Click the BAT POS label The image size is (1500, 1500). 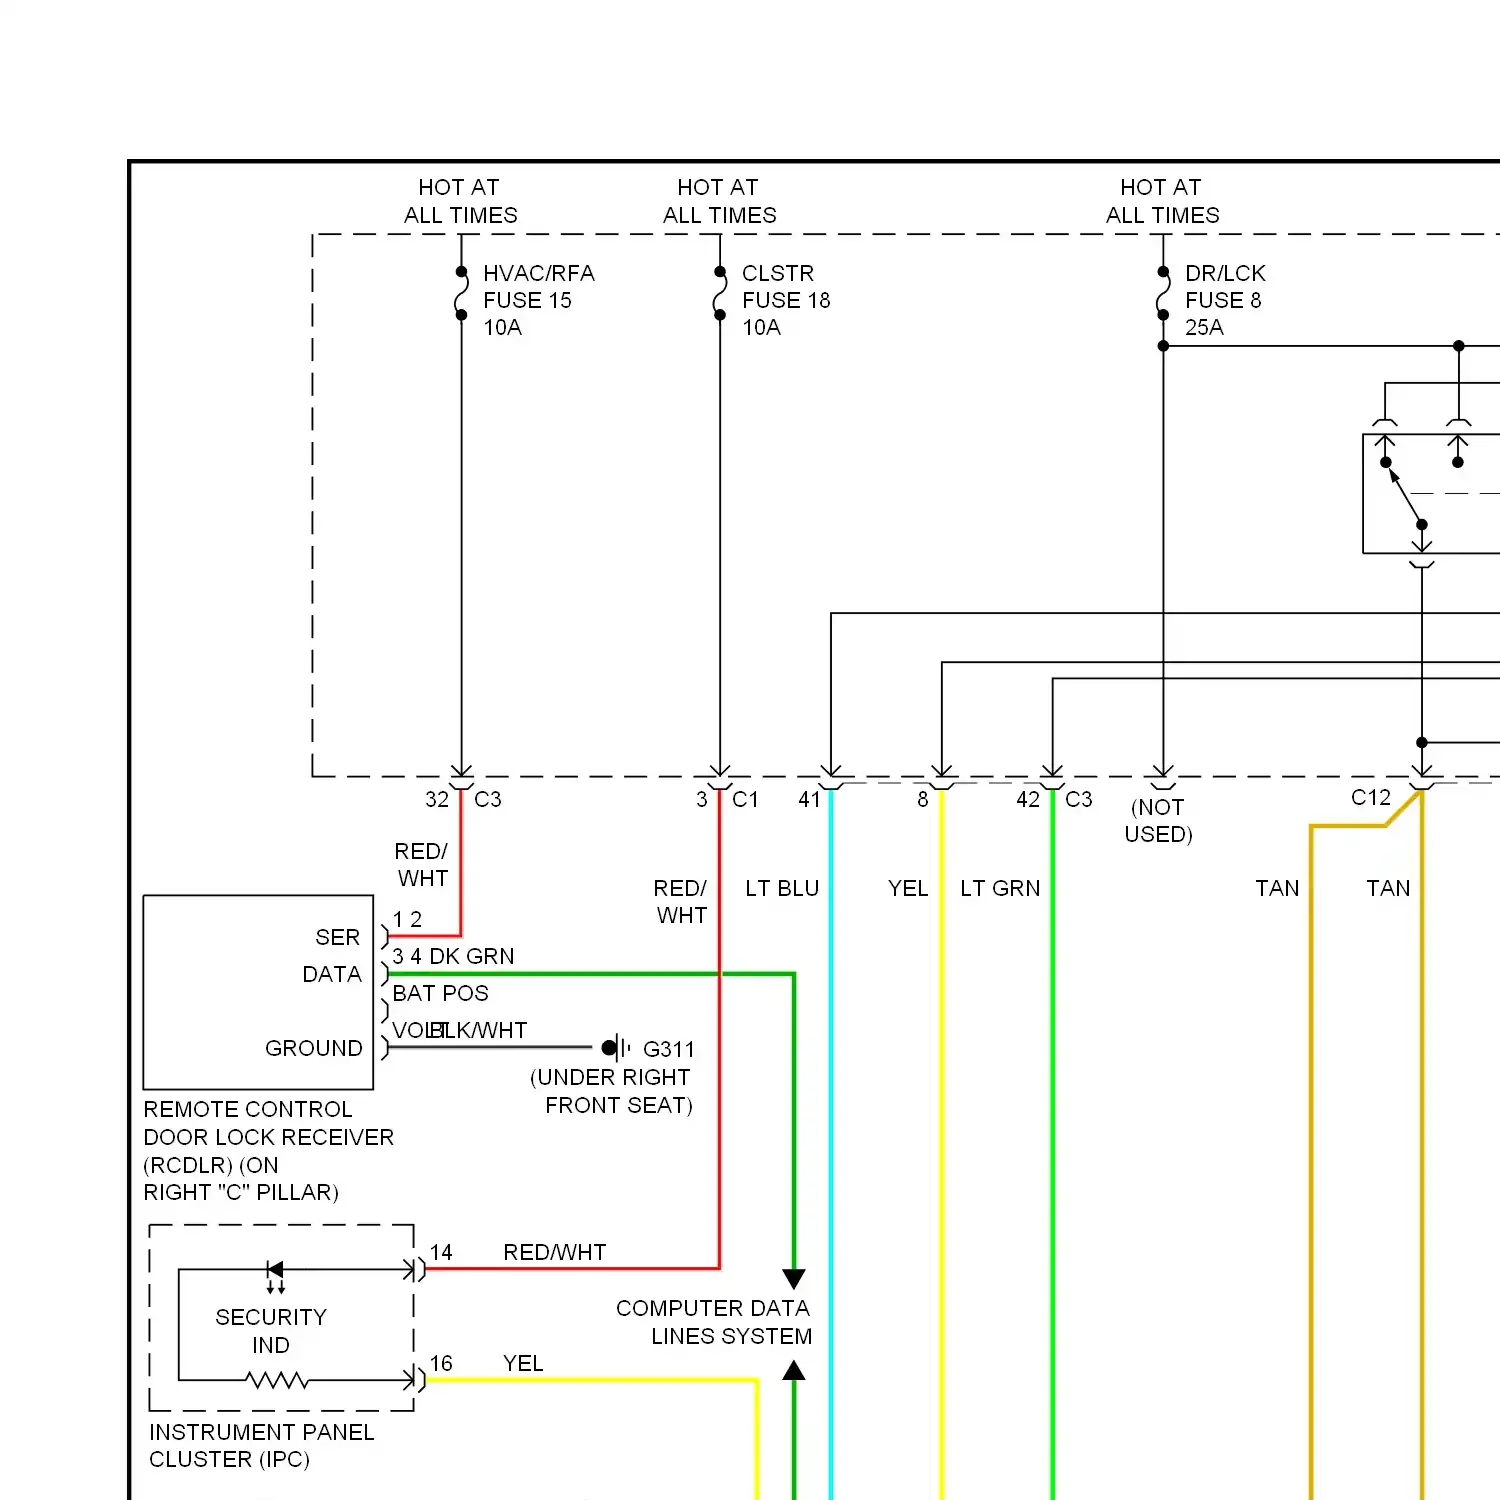(440, 993)
